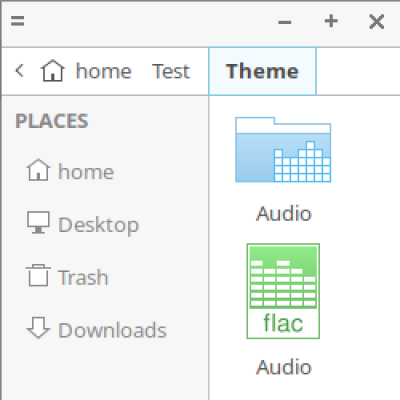Click the monitor icon beside Desktop

(x=38, y=223)
